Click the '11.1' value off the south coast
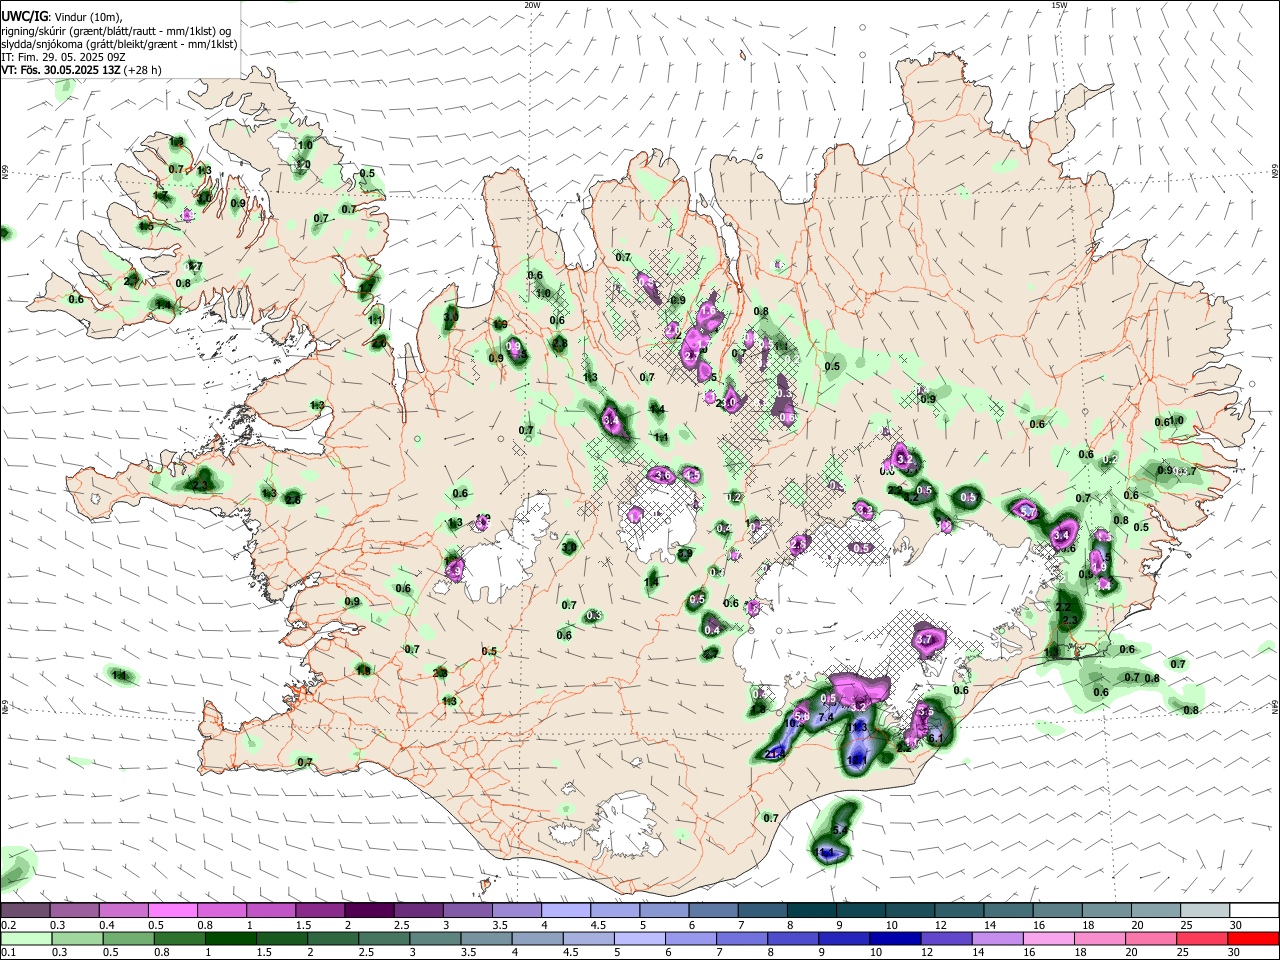Screen dimensions: 1280x960 [x=826, y=852]
